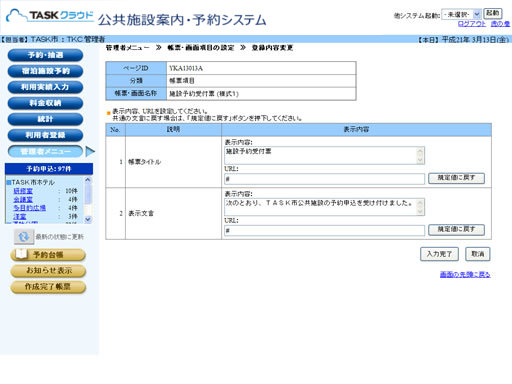The height and width of the screenshot is (384, 512).
Task: Click the 会議室 link
Action: 23,199
